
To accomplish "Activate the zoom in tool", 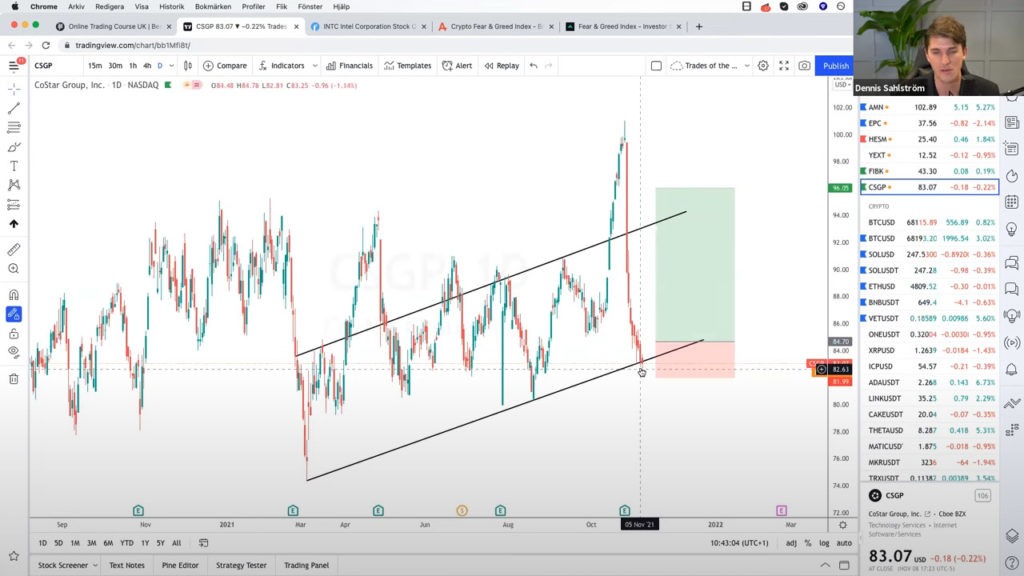I will pyautogui.click(x=14, y=268).
